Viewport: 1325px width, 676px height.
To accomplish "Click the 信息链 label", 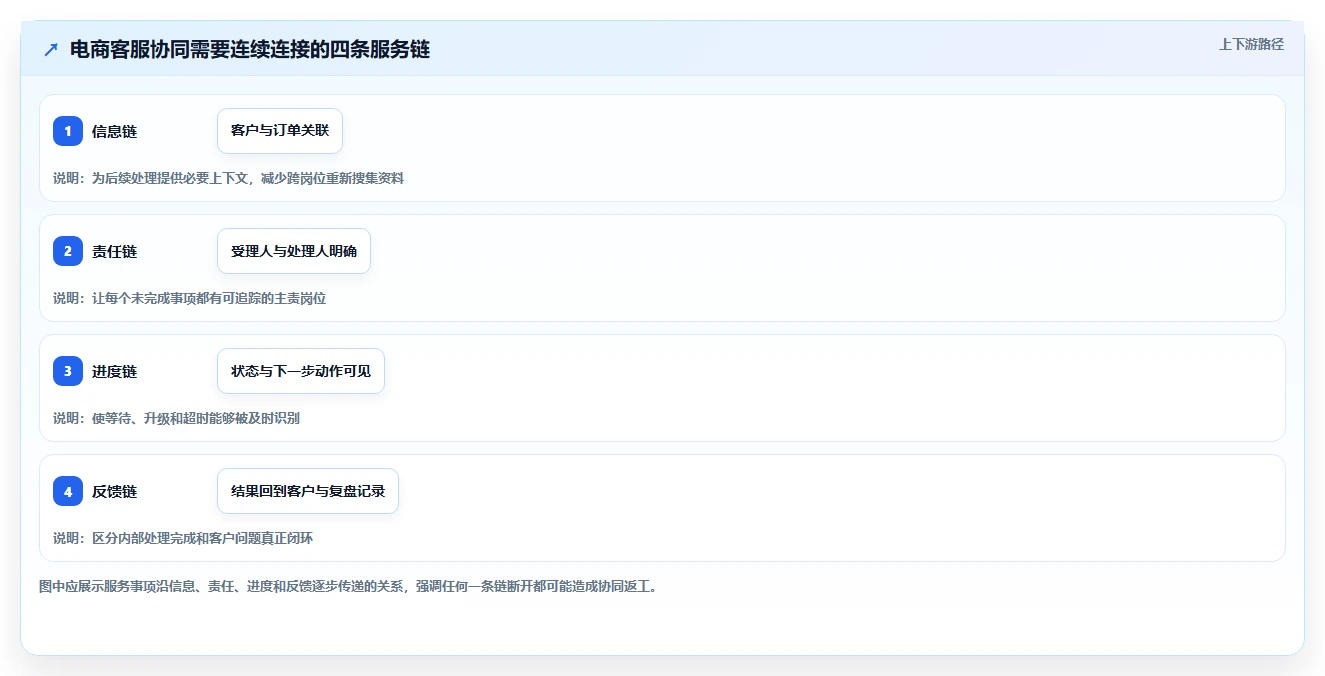I will click(114, 131).
